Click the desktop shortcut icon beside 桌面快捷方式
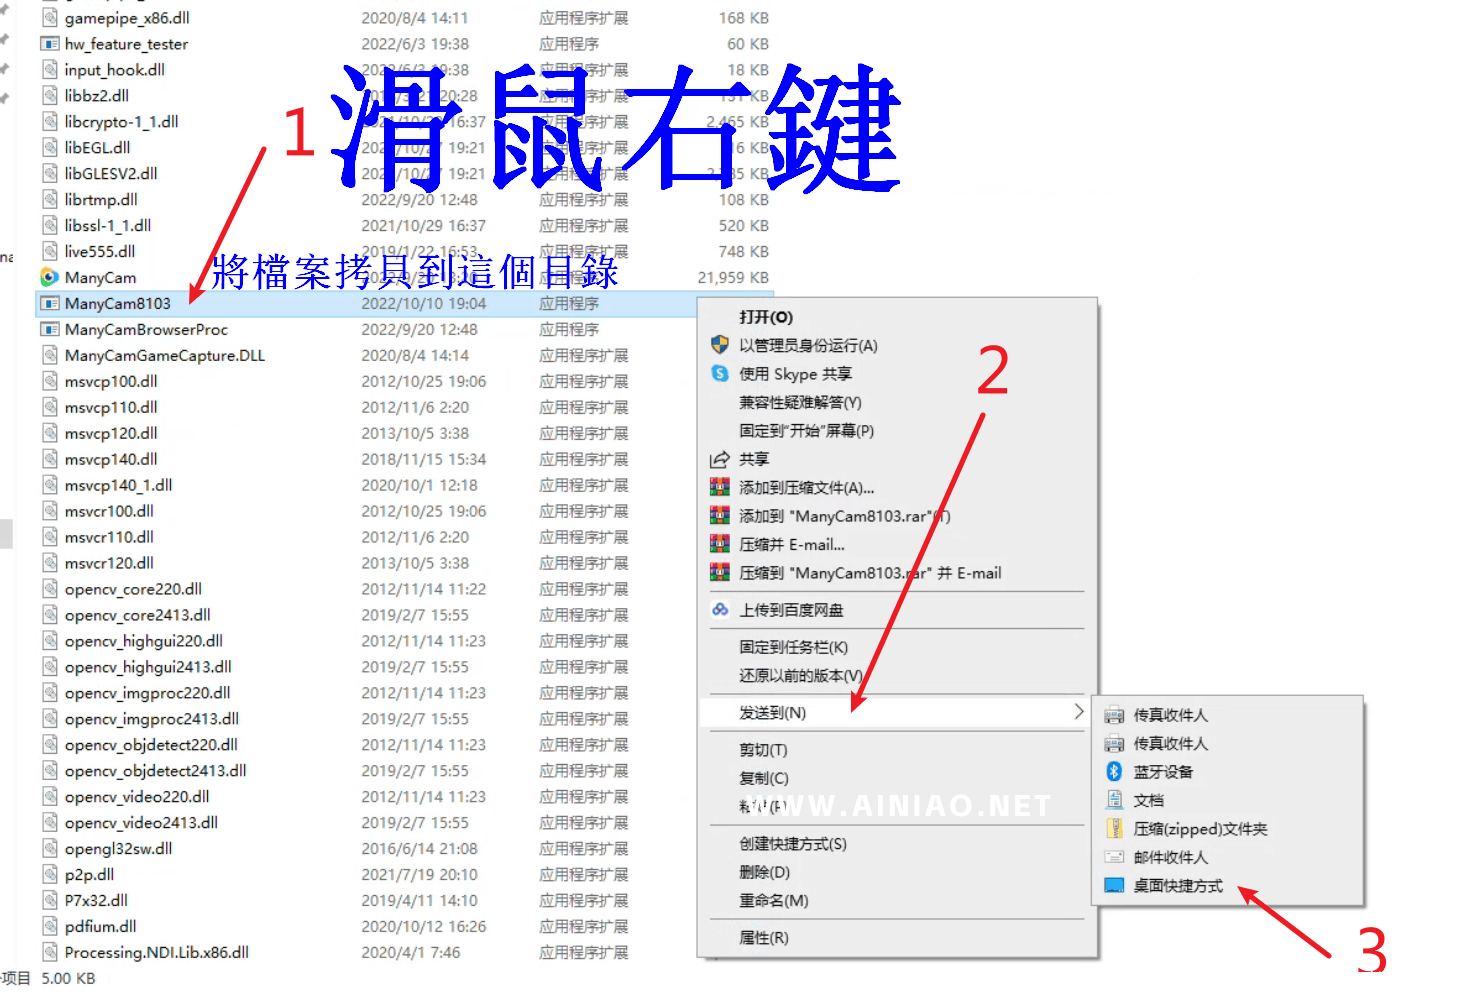Screen dimensions: 1480x992 1114,885
